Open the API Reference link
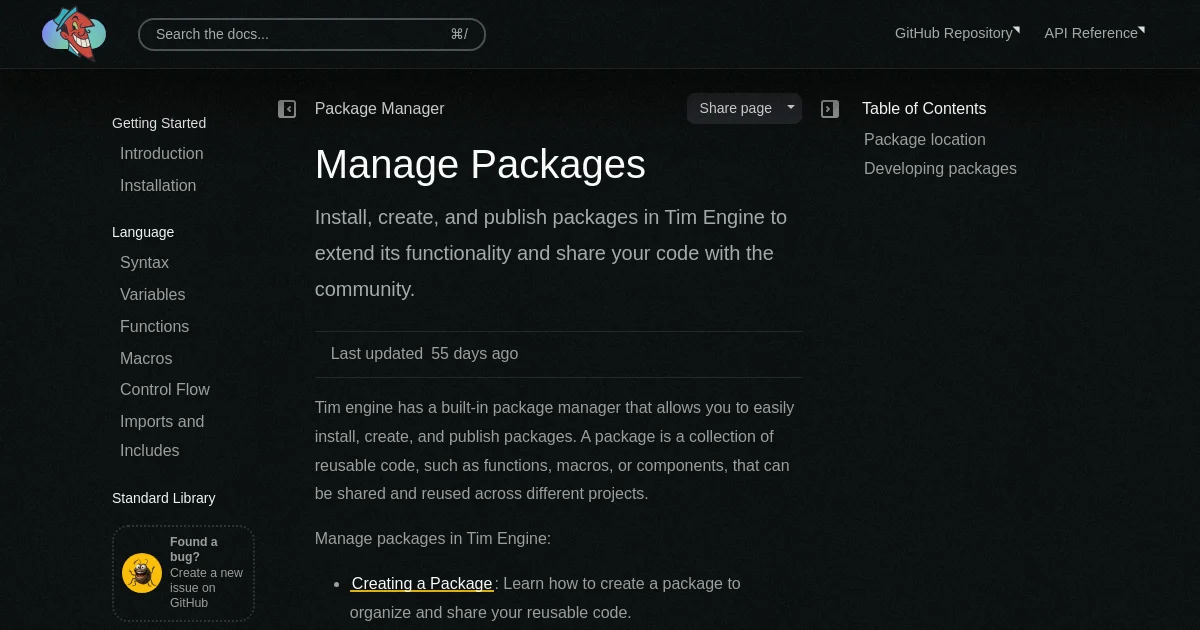This screenshot has height=630, width=1200. click(1095, 33)
